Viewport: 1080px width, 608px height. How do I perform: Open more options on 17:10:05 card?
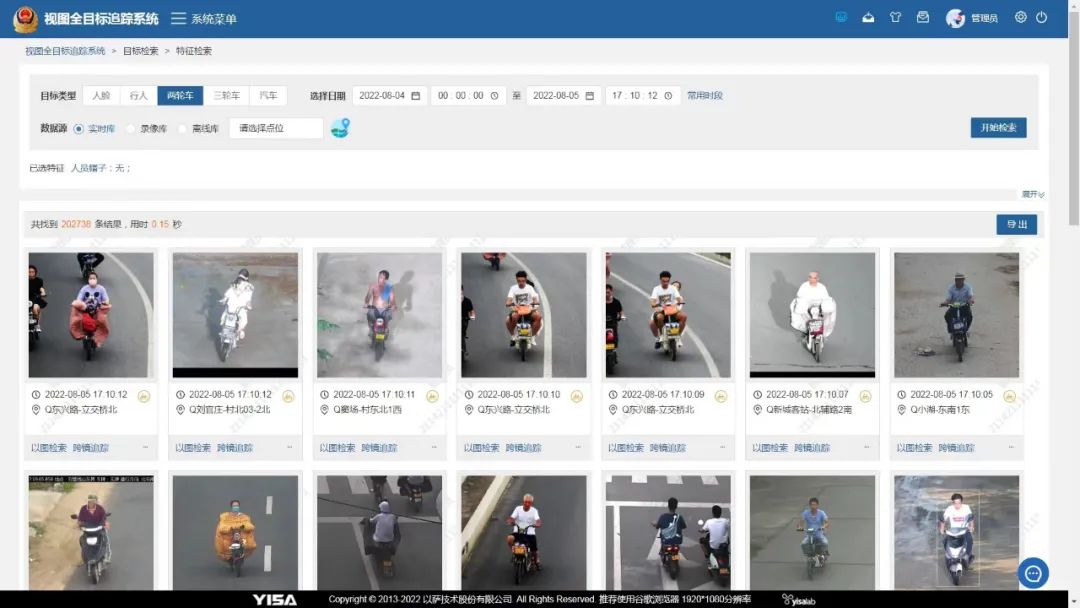(1011, 448)
